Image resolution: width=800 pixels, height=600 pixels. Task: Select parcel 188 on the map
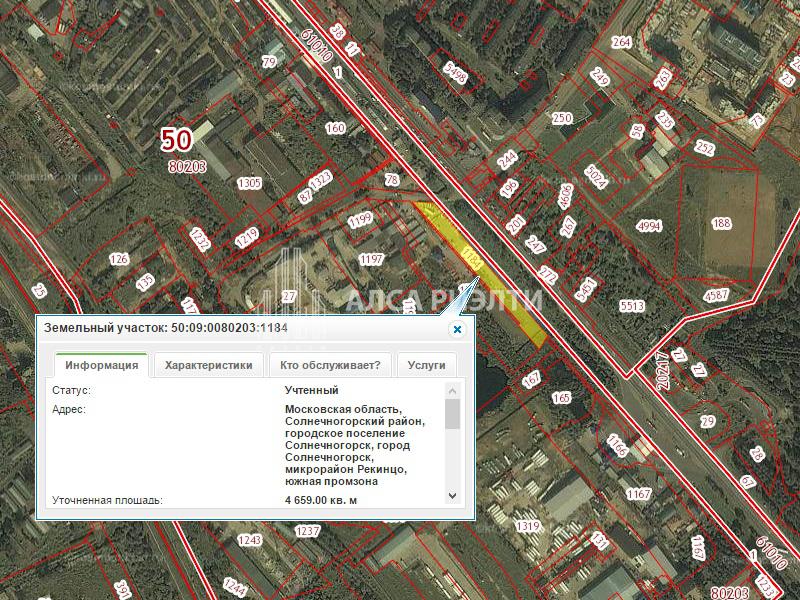tap(721, 223)
